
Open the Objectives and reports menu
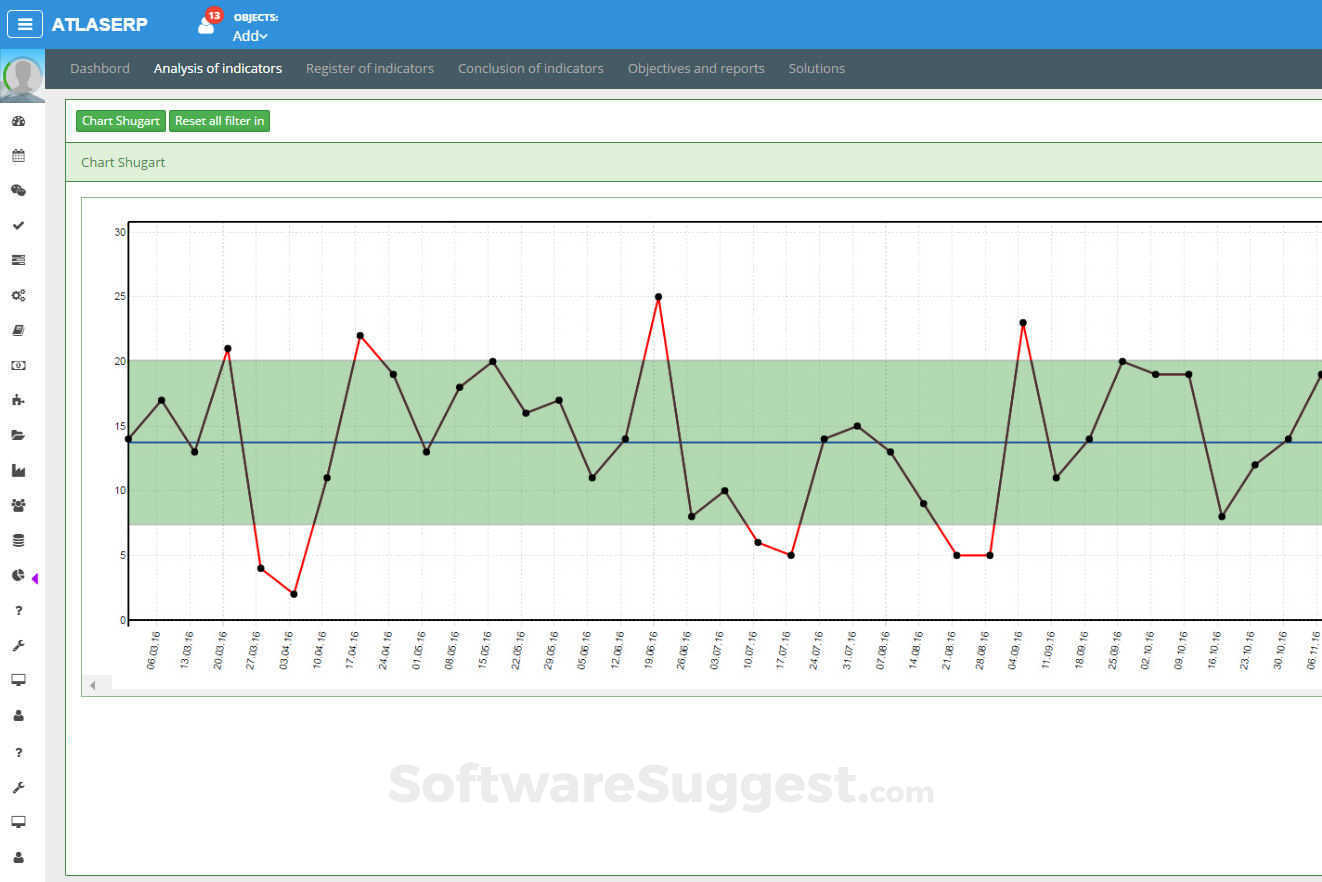pos(696,68)
